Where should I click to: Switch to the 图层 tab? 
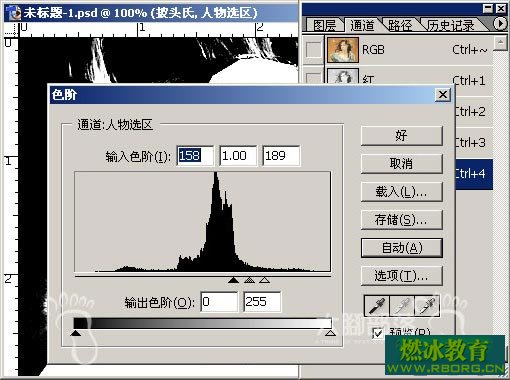324,25
